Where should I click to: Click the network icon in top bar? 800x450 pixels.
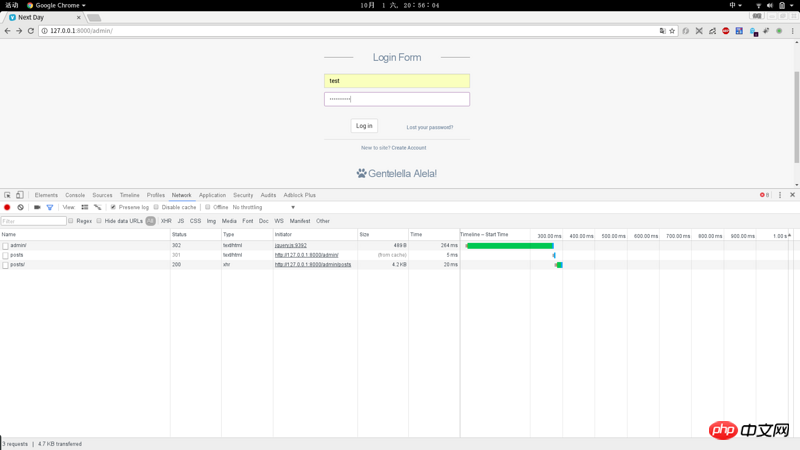click(759, 5)
